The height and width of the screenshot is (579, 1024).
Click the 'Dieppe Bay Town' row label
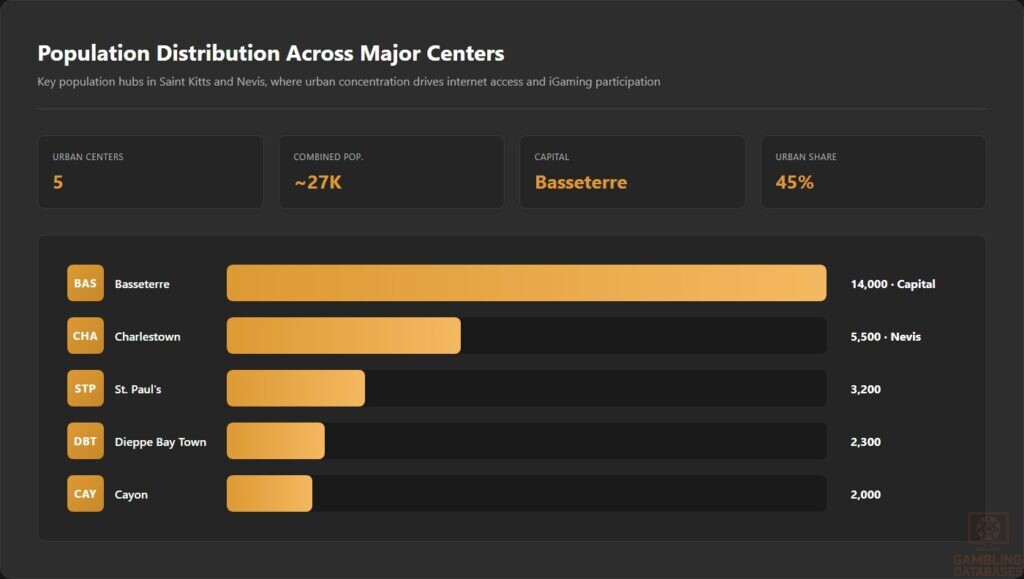[161, 442]
